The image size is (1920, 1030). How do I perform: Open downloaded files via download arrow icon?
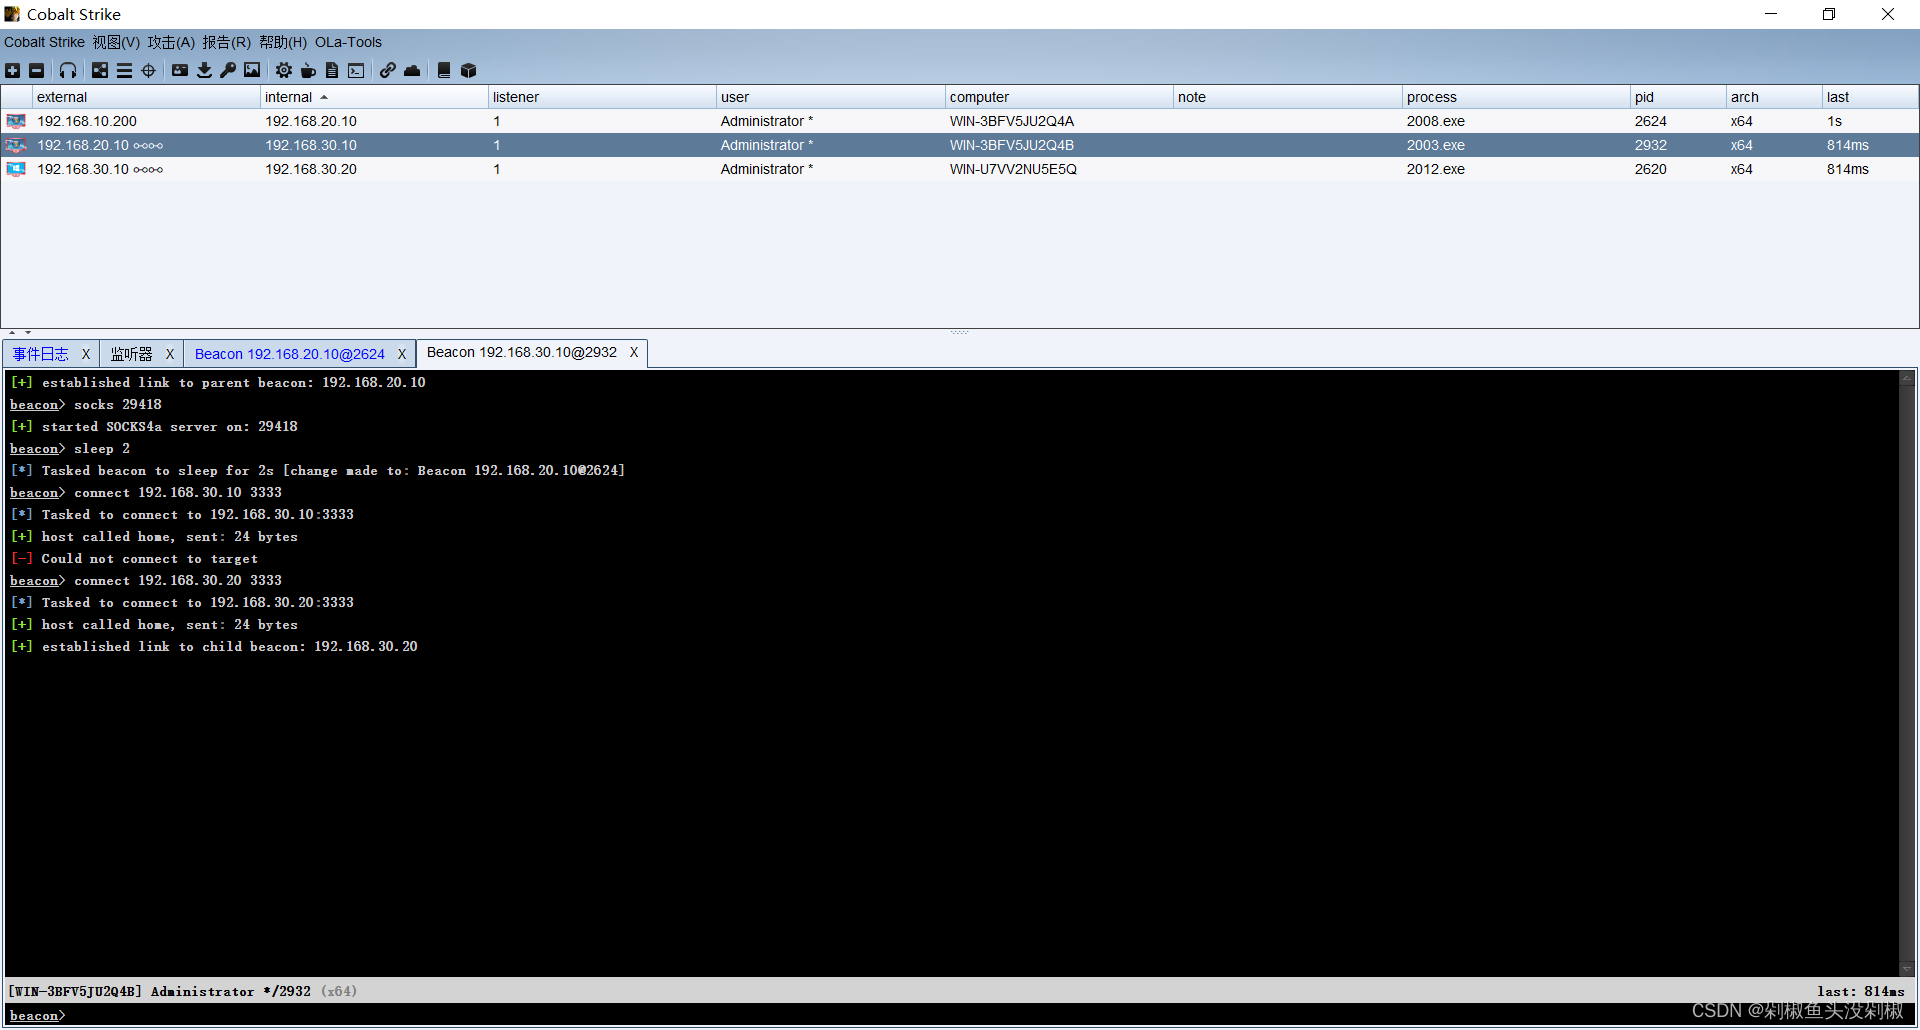pyautogui.click(x=204, y=70)
